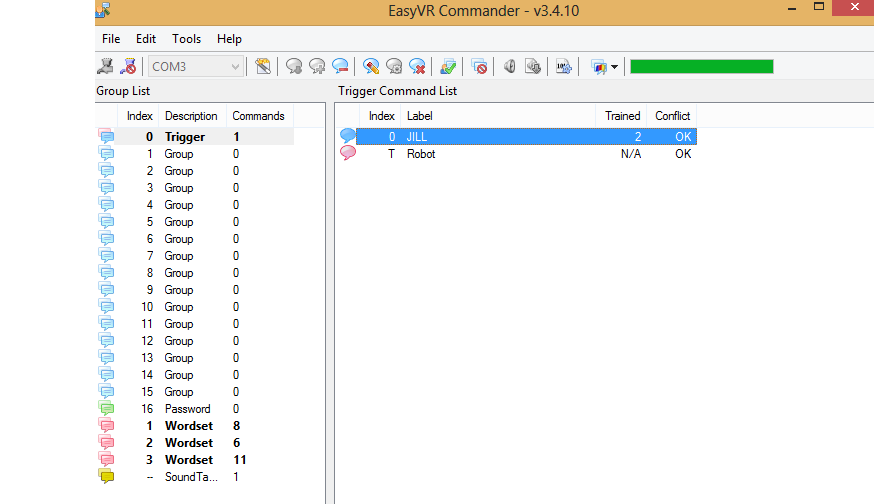Open the COM3 port dropdown

click(x=196, y=66)
